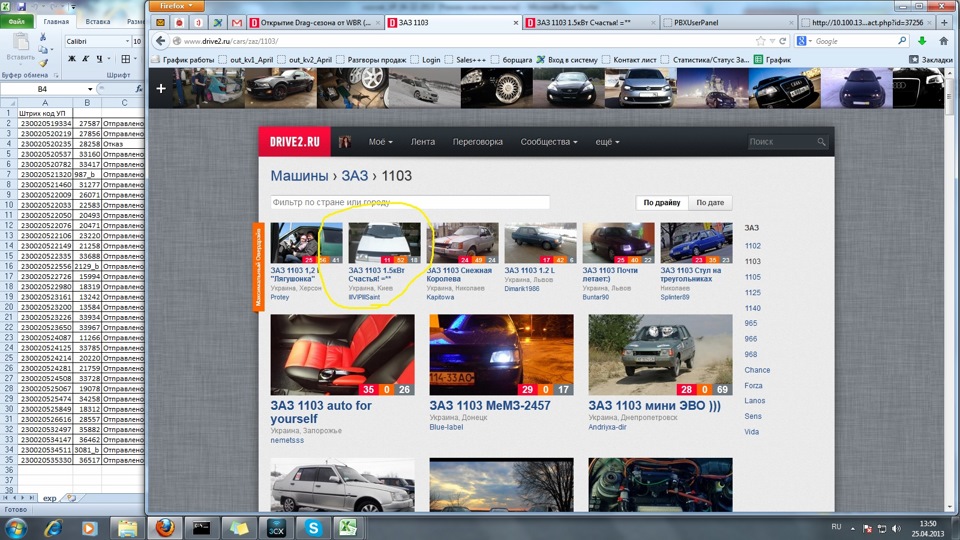Click the site search field Поиск

point(781,141)
